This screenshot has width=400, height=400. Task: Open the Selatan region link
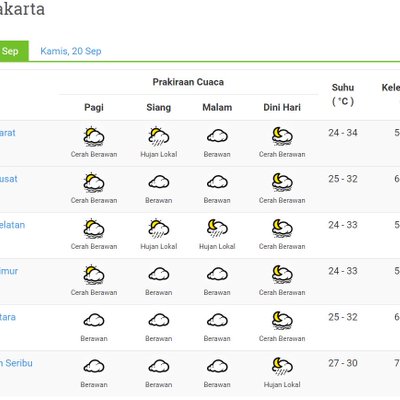[x=12, y=225]
